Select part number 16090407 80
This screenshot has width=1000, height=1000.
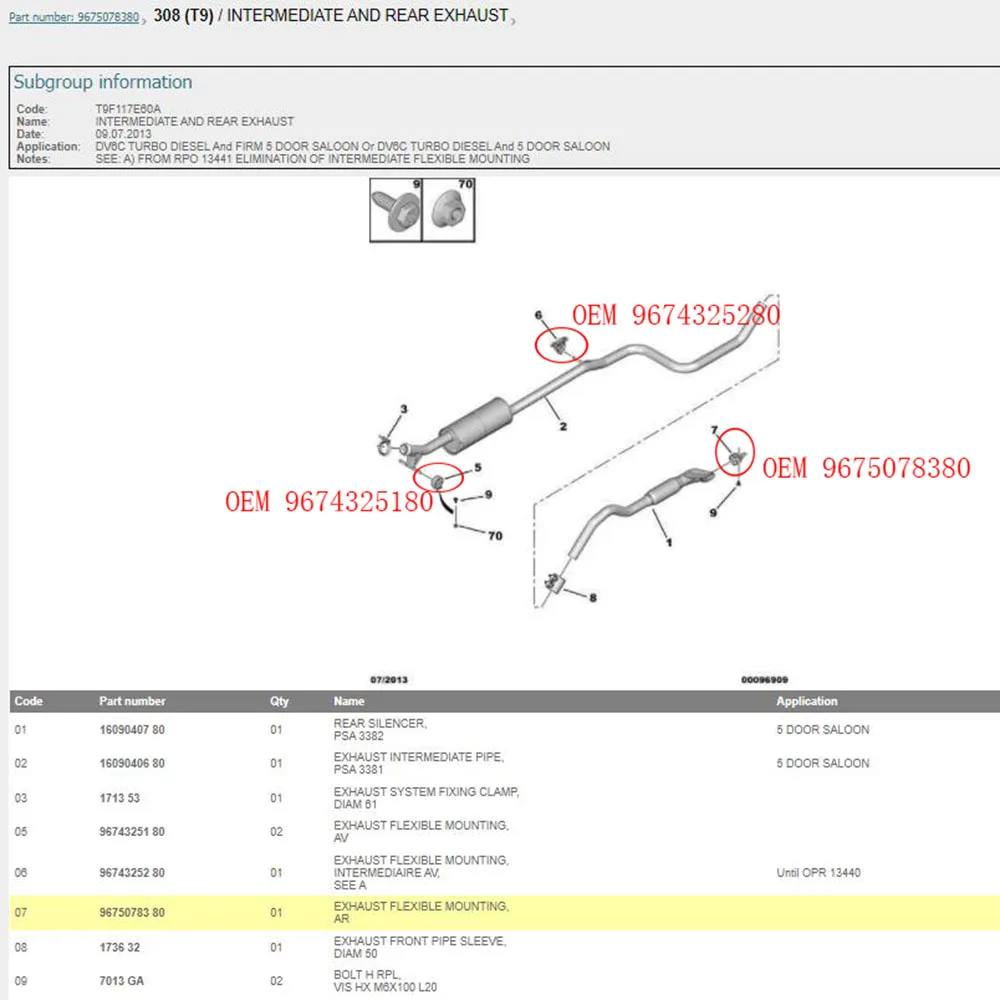click(x=132, y=730)
